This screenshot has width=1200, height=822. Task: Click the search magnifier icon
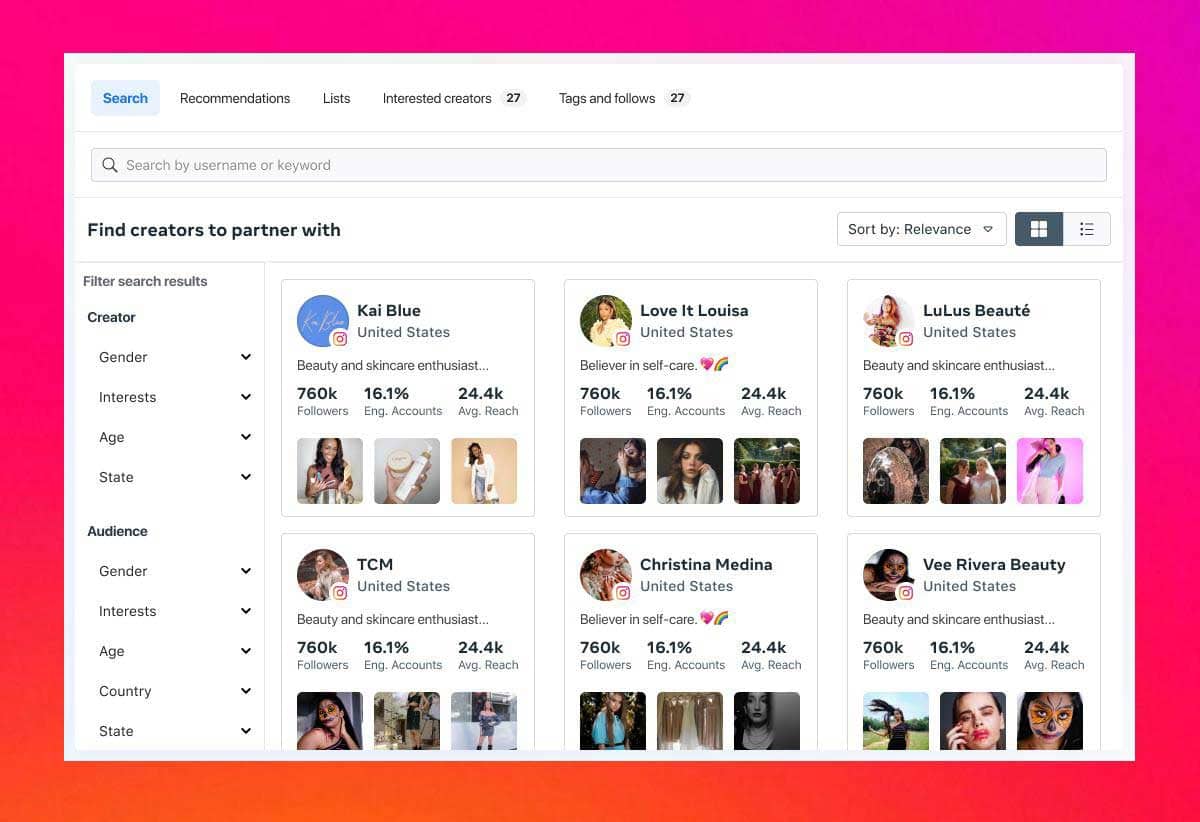[110, 165]
